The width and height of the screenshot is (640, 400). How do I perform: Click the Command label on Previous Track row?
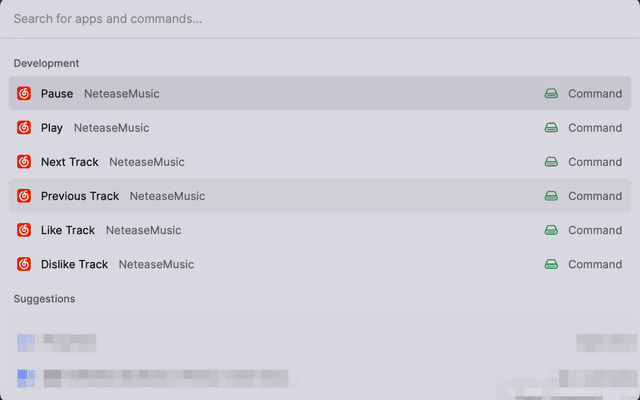click(x=595, y=196)
